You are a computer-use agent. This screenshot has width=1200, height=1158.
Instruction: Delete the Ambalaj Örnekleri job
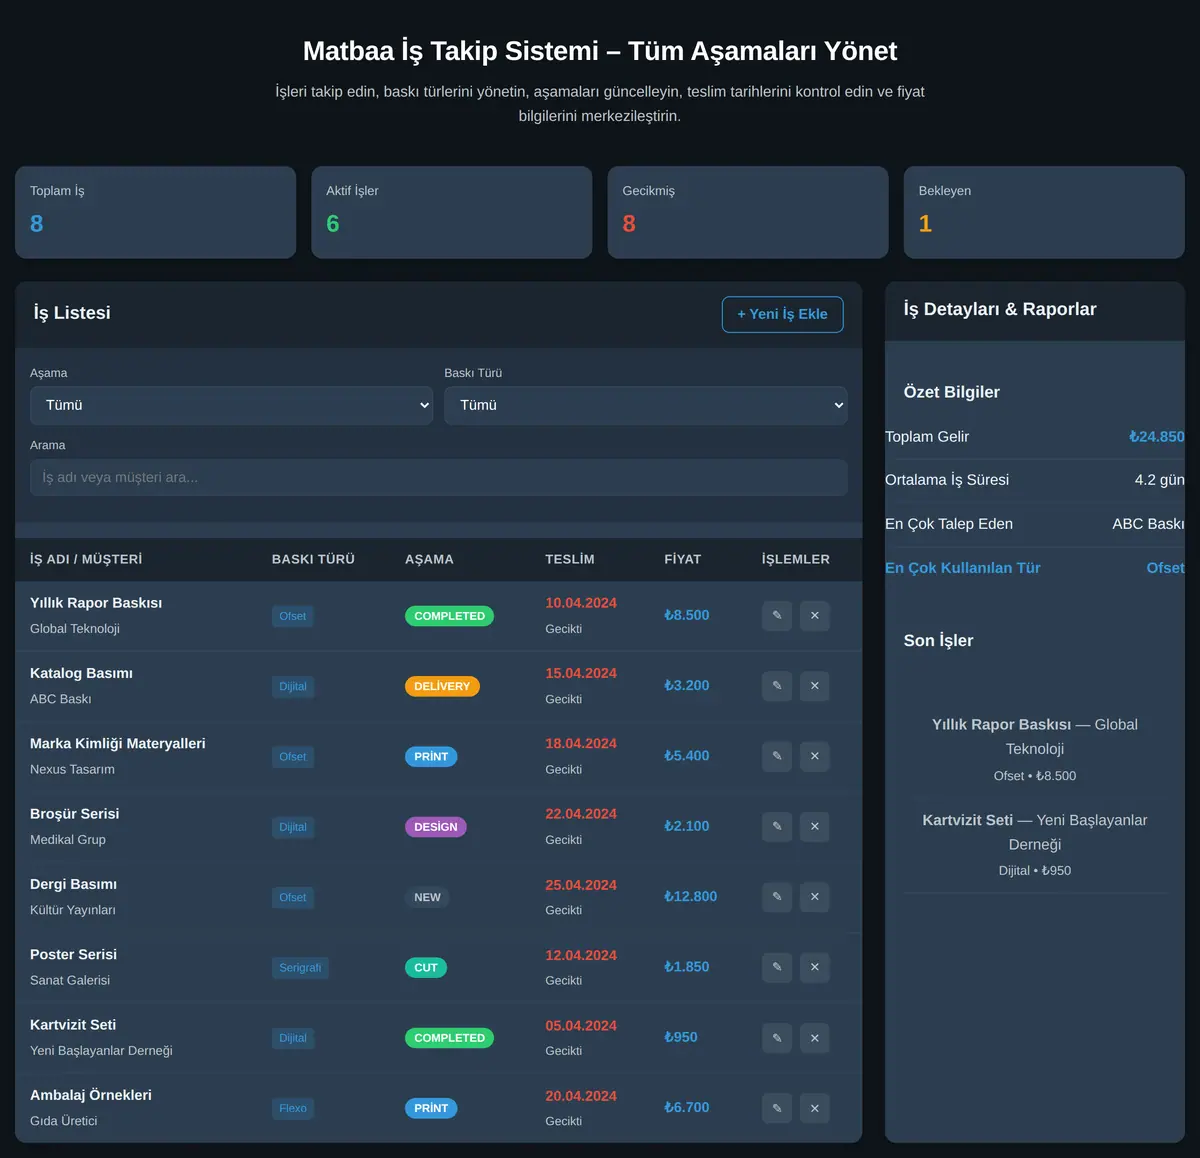[815, 1108]
